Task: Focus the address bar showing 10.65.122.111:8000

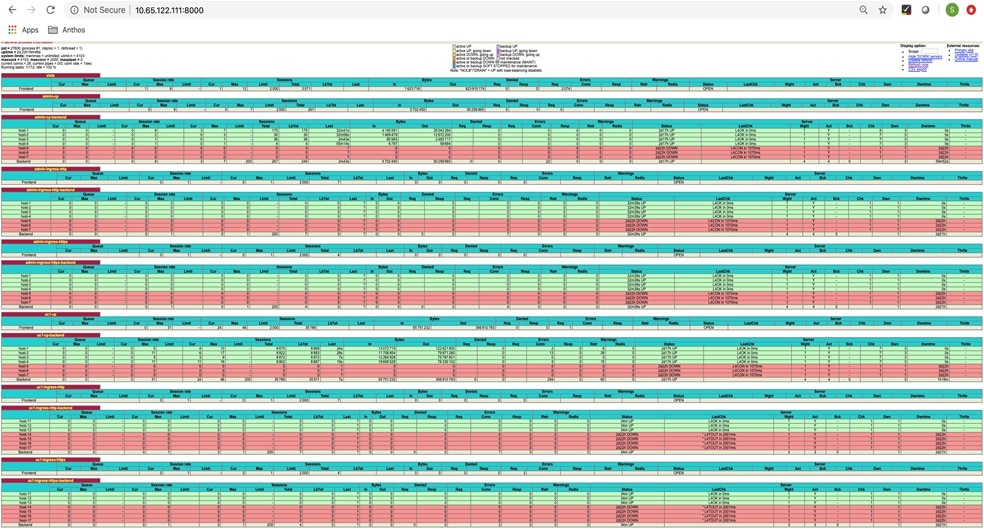Action: [x=169, y=10]
